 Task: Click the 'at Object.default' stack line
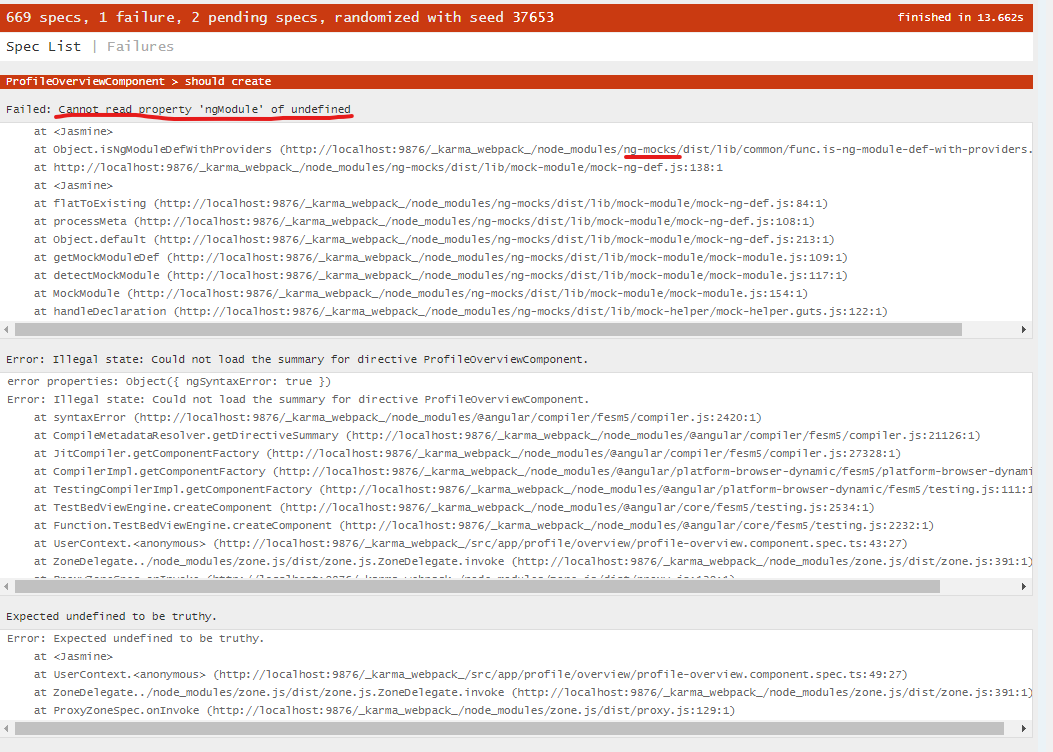point(434,240)
